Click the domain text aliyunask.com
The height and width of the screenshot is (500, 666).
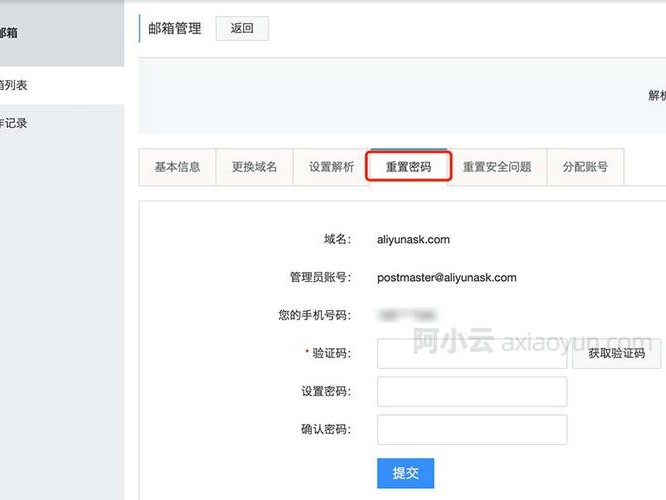coord(413,240)
